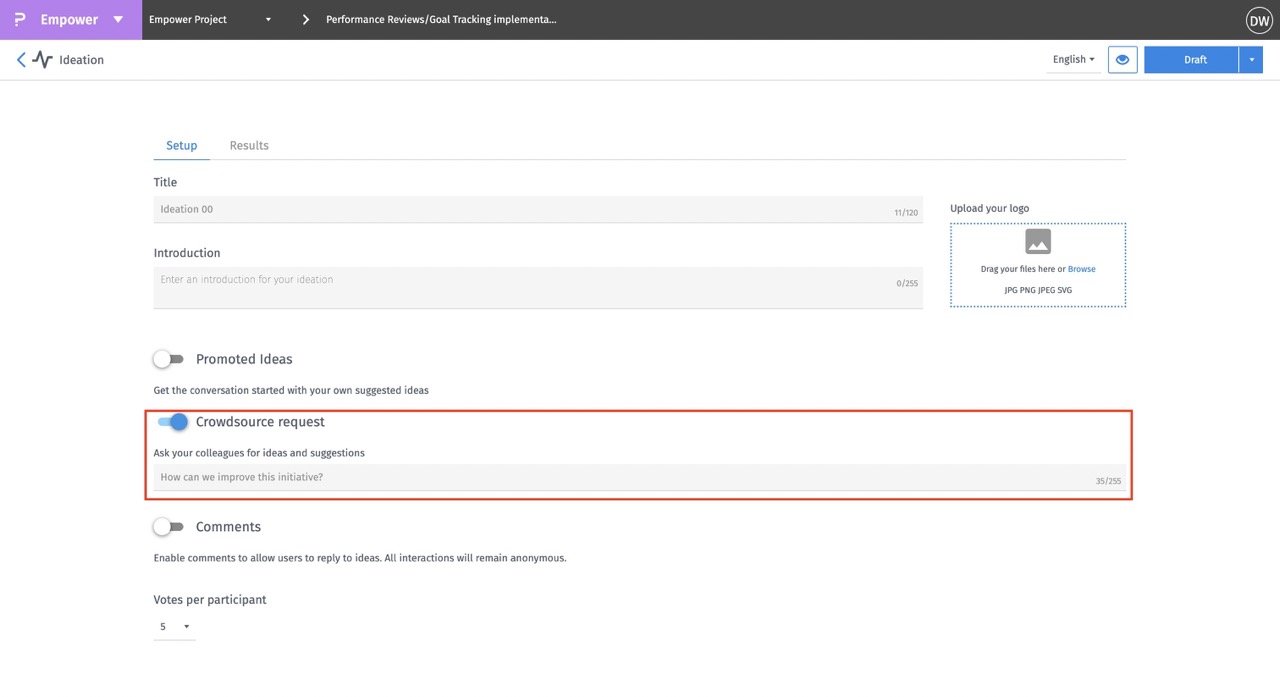Click the Ideation pulse icon
This screenshot has width=1280, height=697.
coord(42,60)
